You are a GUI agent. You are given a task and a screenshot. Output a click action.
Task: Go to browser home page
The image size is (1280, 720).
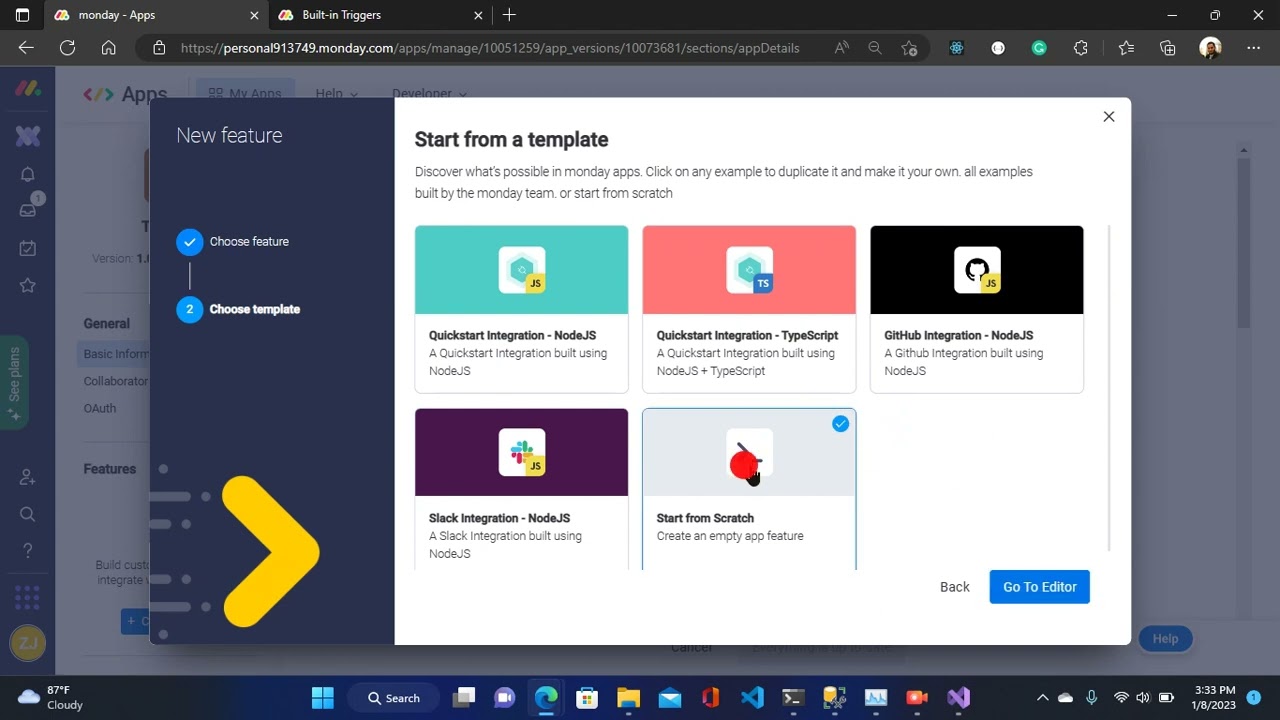tap(109, 48)
